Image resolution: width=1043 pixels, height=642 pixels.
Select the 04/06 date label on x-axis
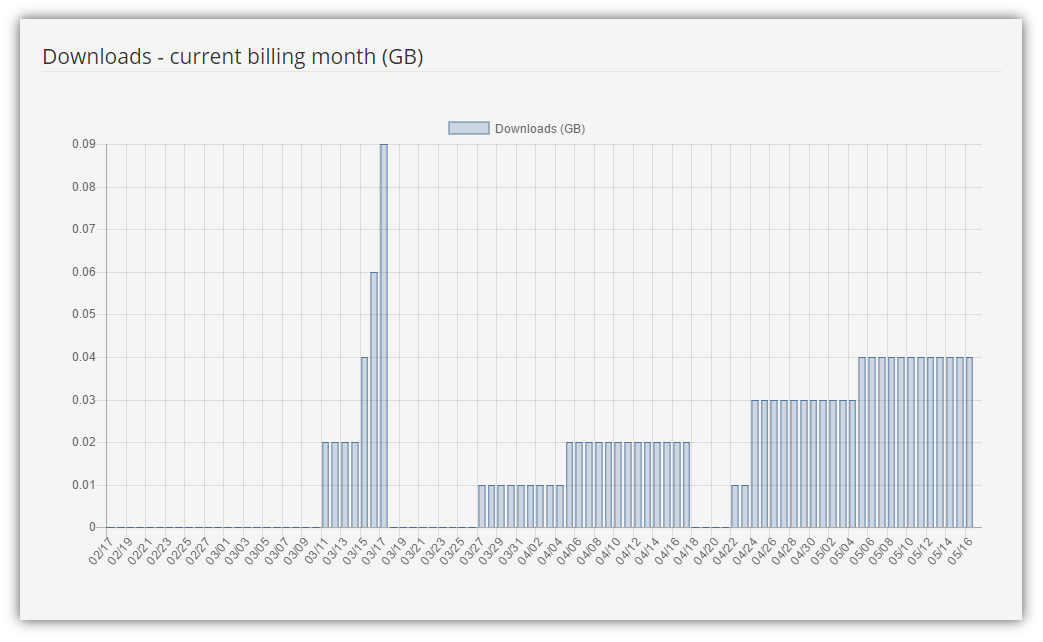pos(569,551)
